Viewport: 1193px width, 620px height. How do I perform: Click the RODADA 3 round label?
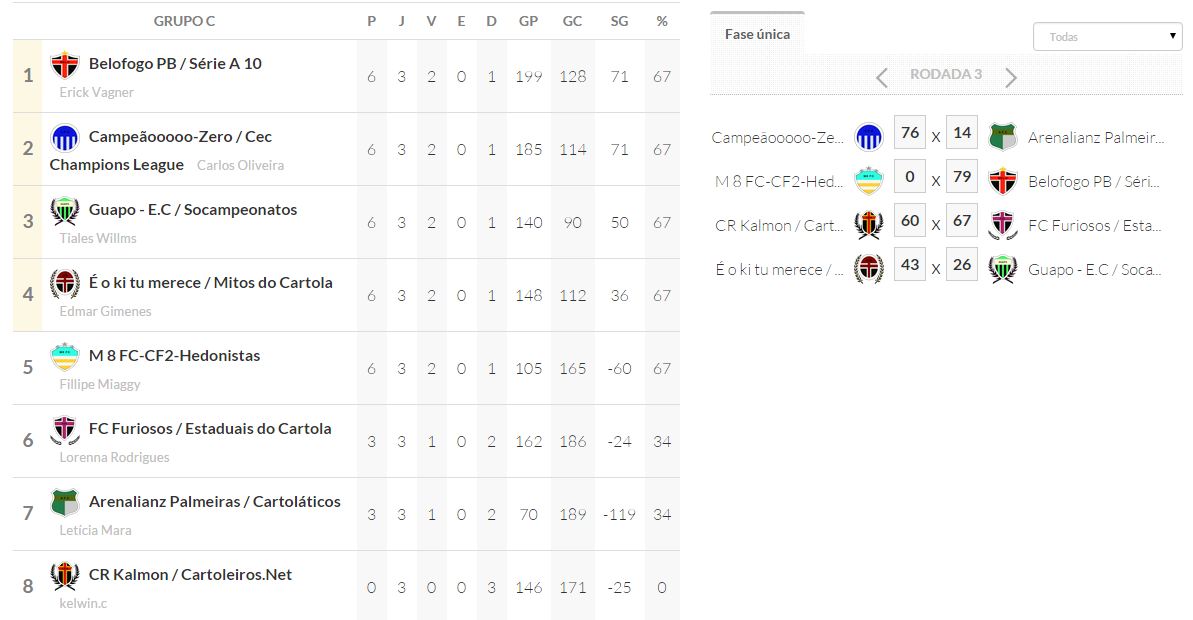[x=945, y=75]
